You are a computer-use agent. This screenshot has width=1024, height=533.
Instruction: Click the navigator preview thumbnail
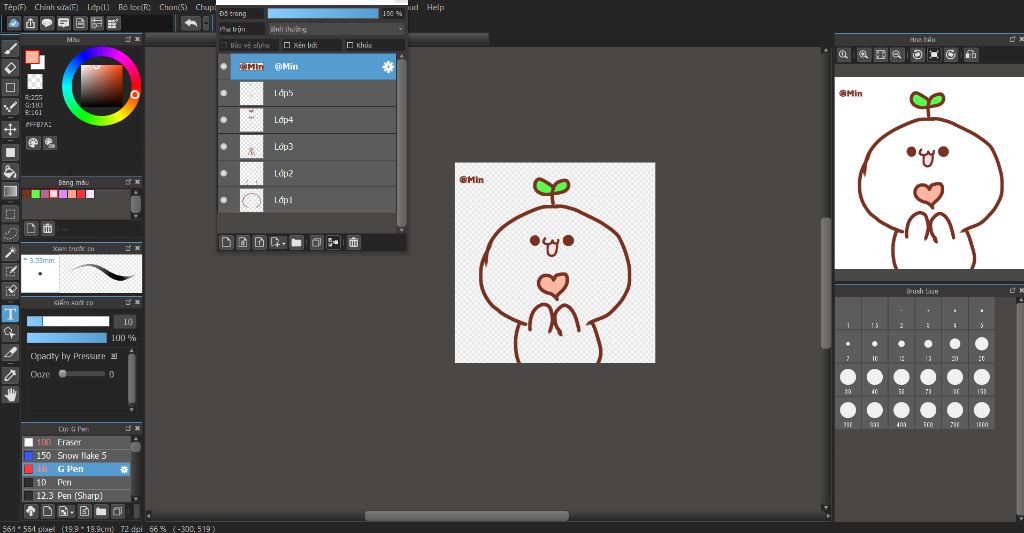(x=929, y=173)
